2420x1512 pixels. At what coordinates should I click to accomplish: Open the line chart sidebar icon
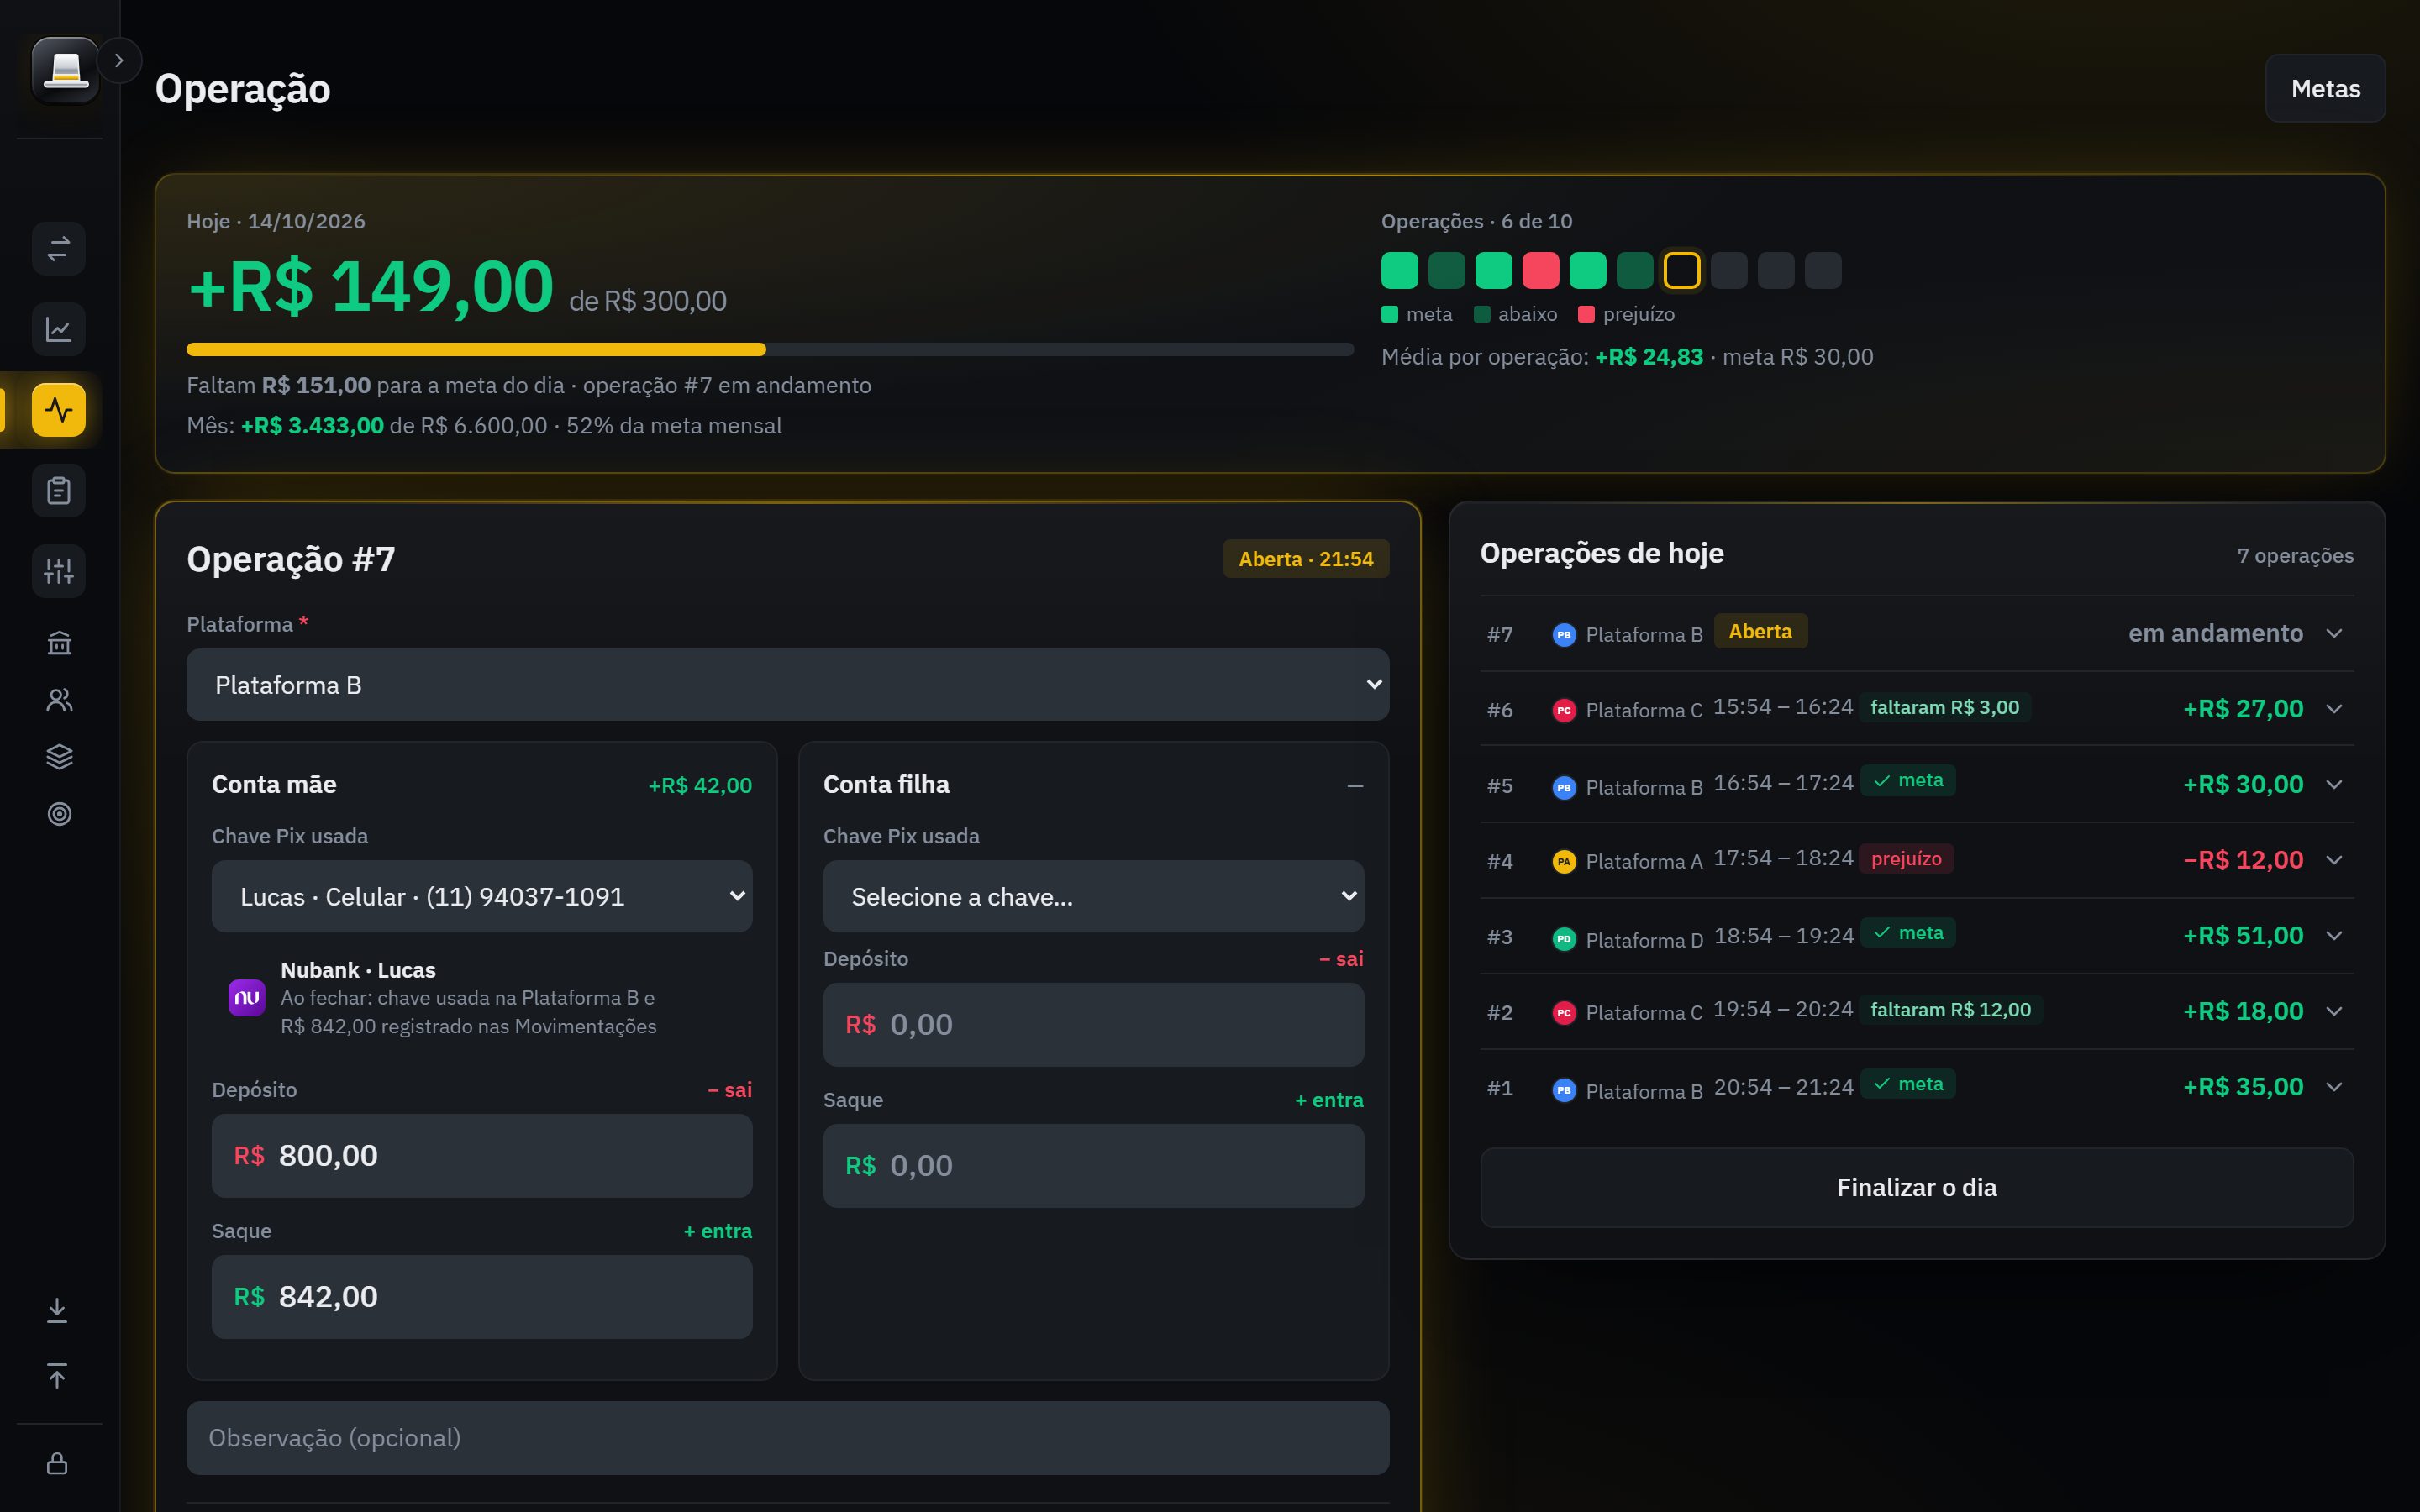point(59,329)
